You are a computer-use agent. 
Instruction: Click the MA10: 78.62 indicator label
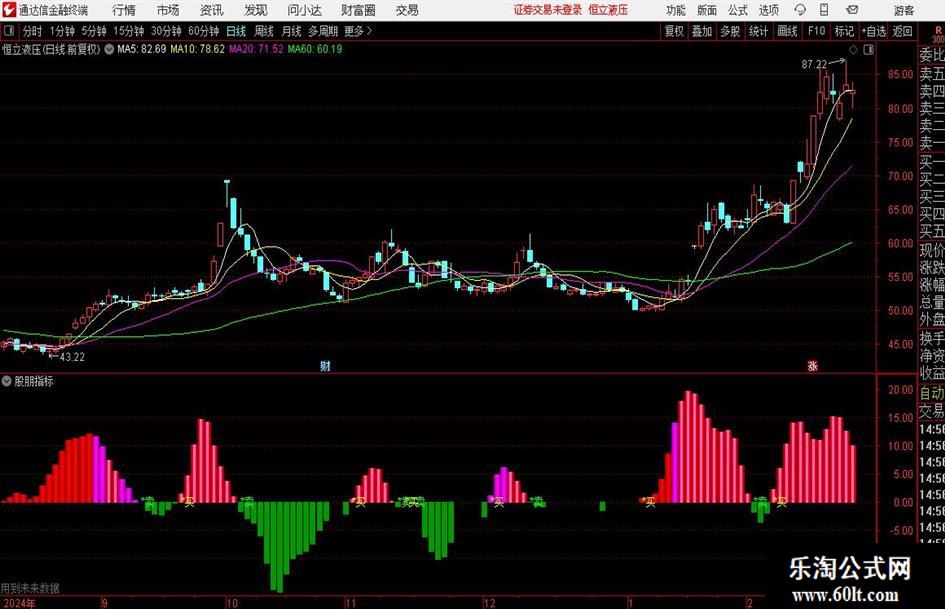click(198, 49)
